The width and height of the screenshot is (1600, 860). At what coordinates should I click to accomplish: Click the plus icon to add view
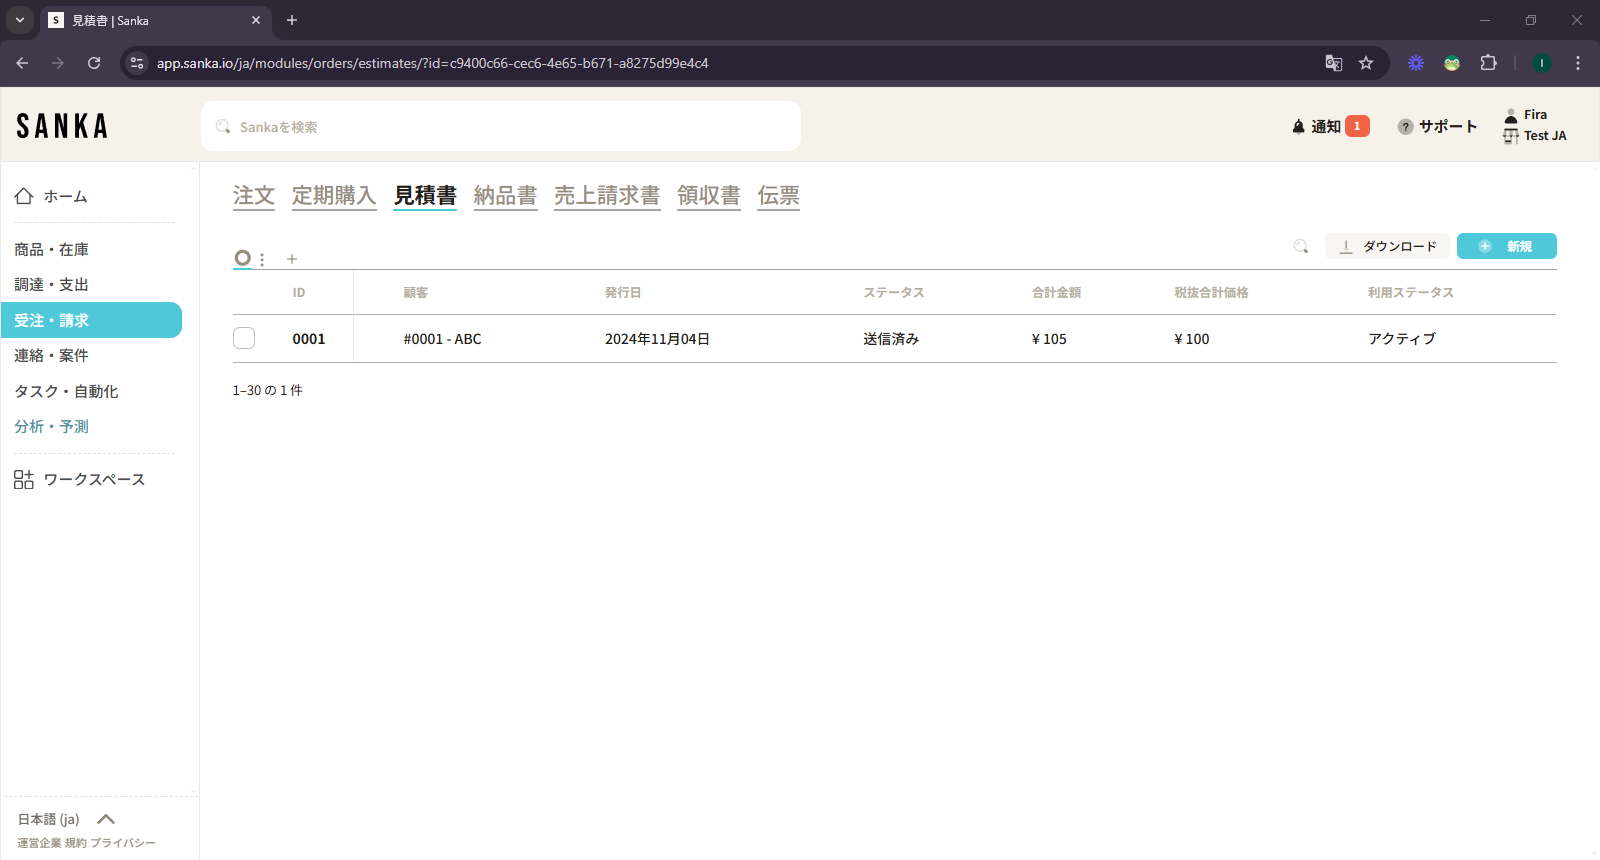[292, 259]
